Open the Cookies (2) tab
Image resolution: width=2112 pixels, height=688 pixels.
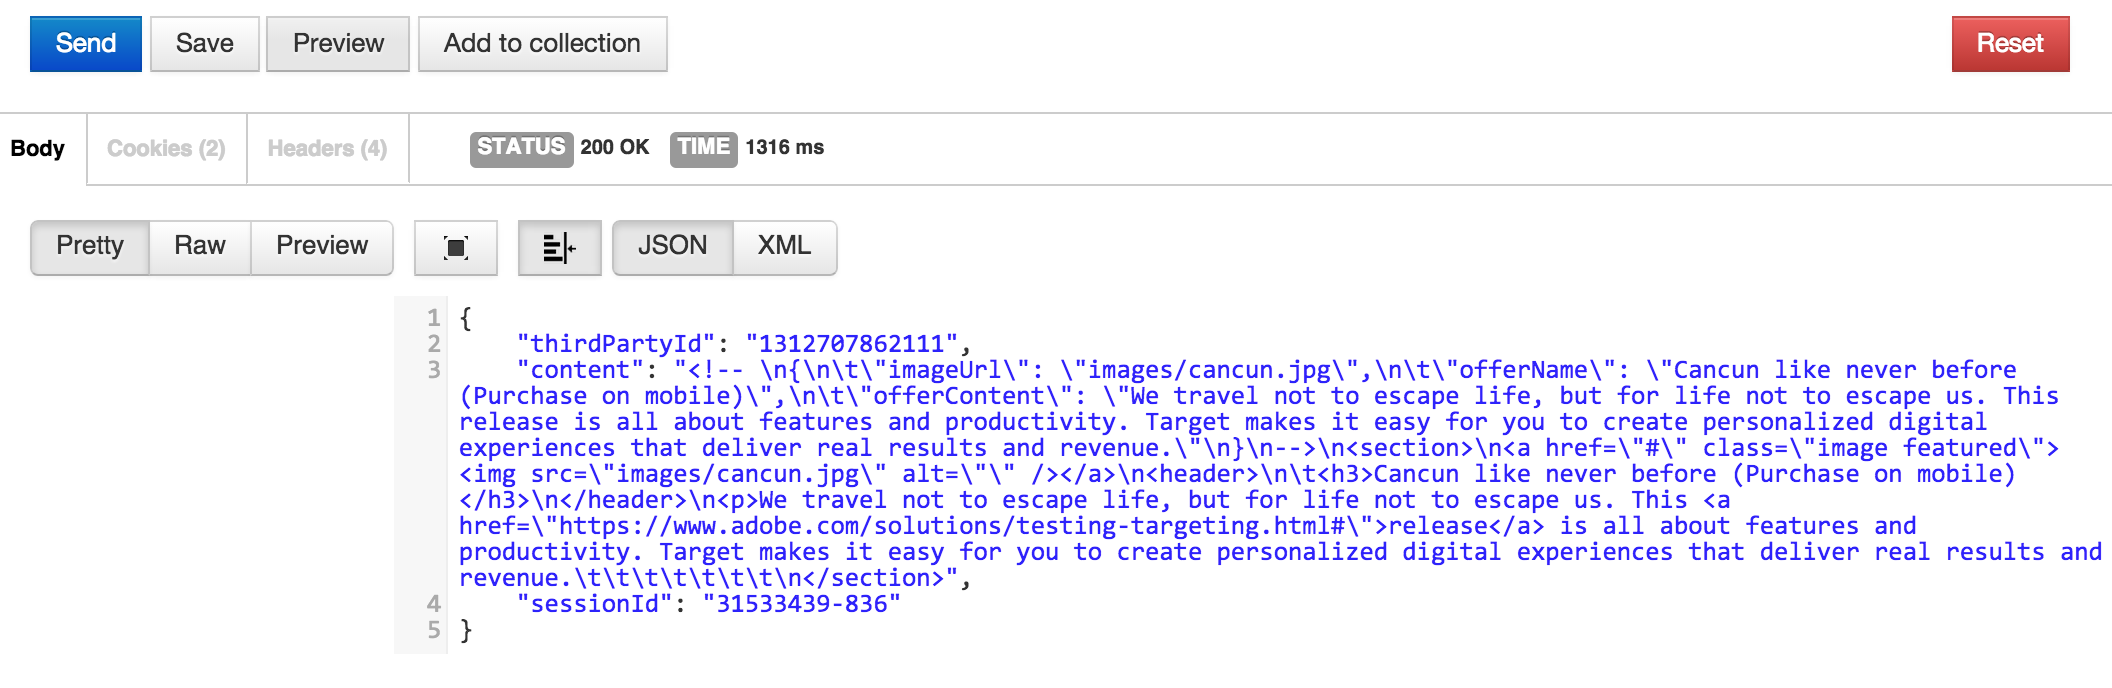tap(166, 149)
